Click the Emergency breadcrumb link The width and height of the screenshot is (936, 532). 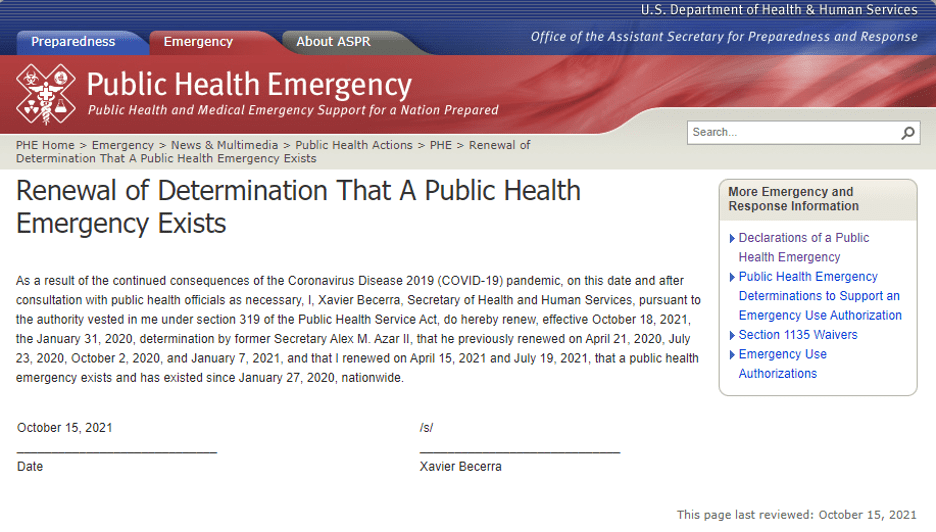coord(123,145)
